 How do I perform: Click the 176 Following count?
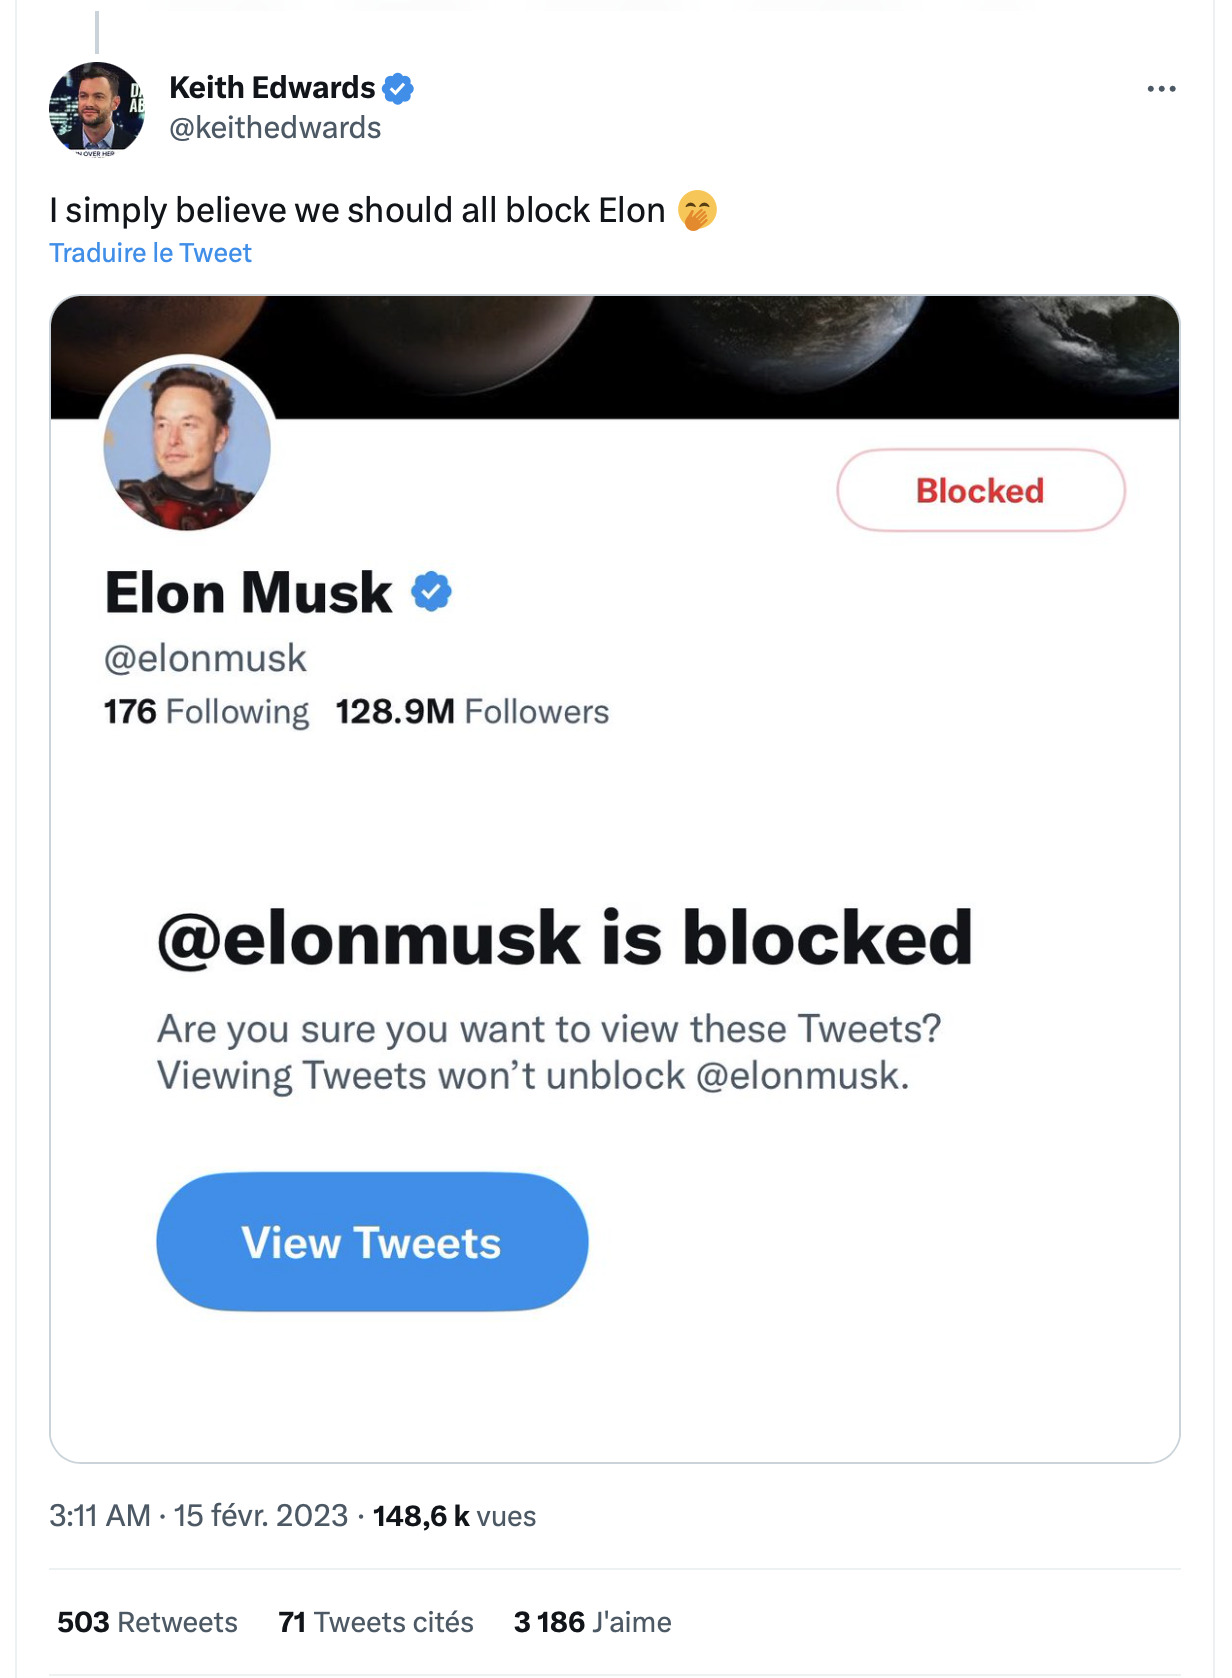point(206,712)
